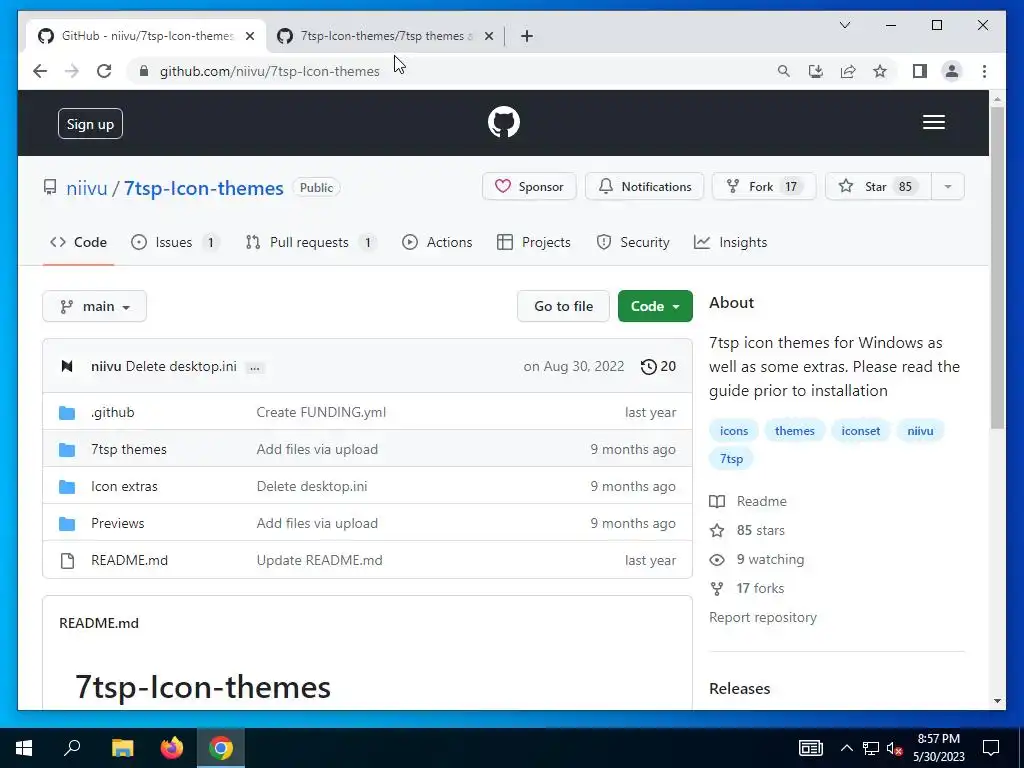Select the Security tab
The width and height of the screenshot is (1024, 768).
click(633, 242)
